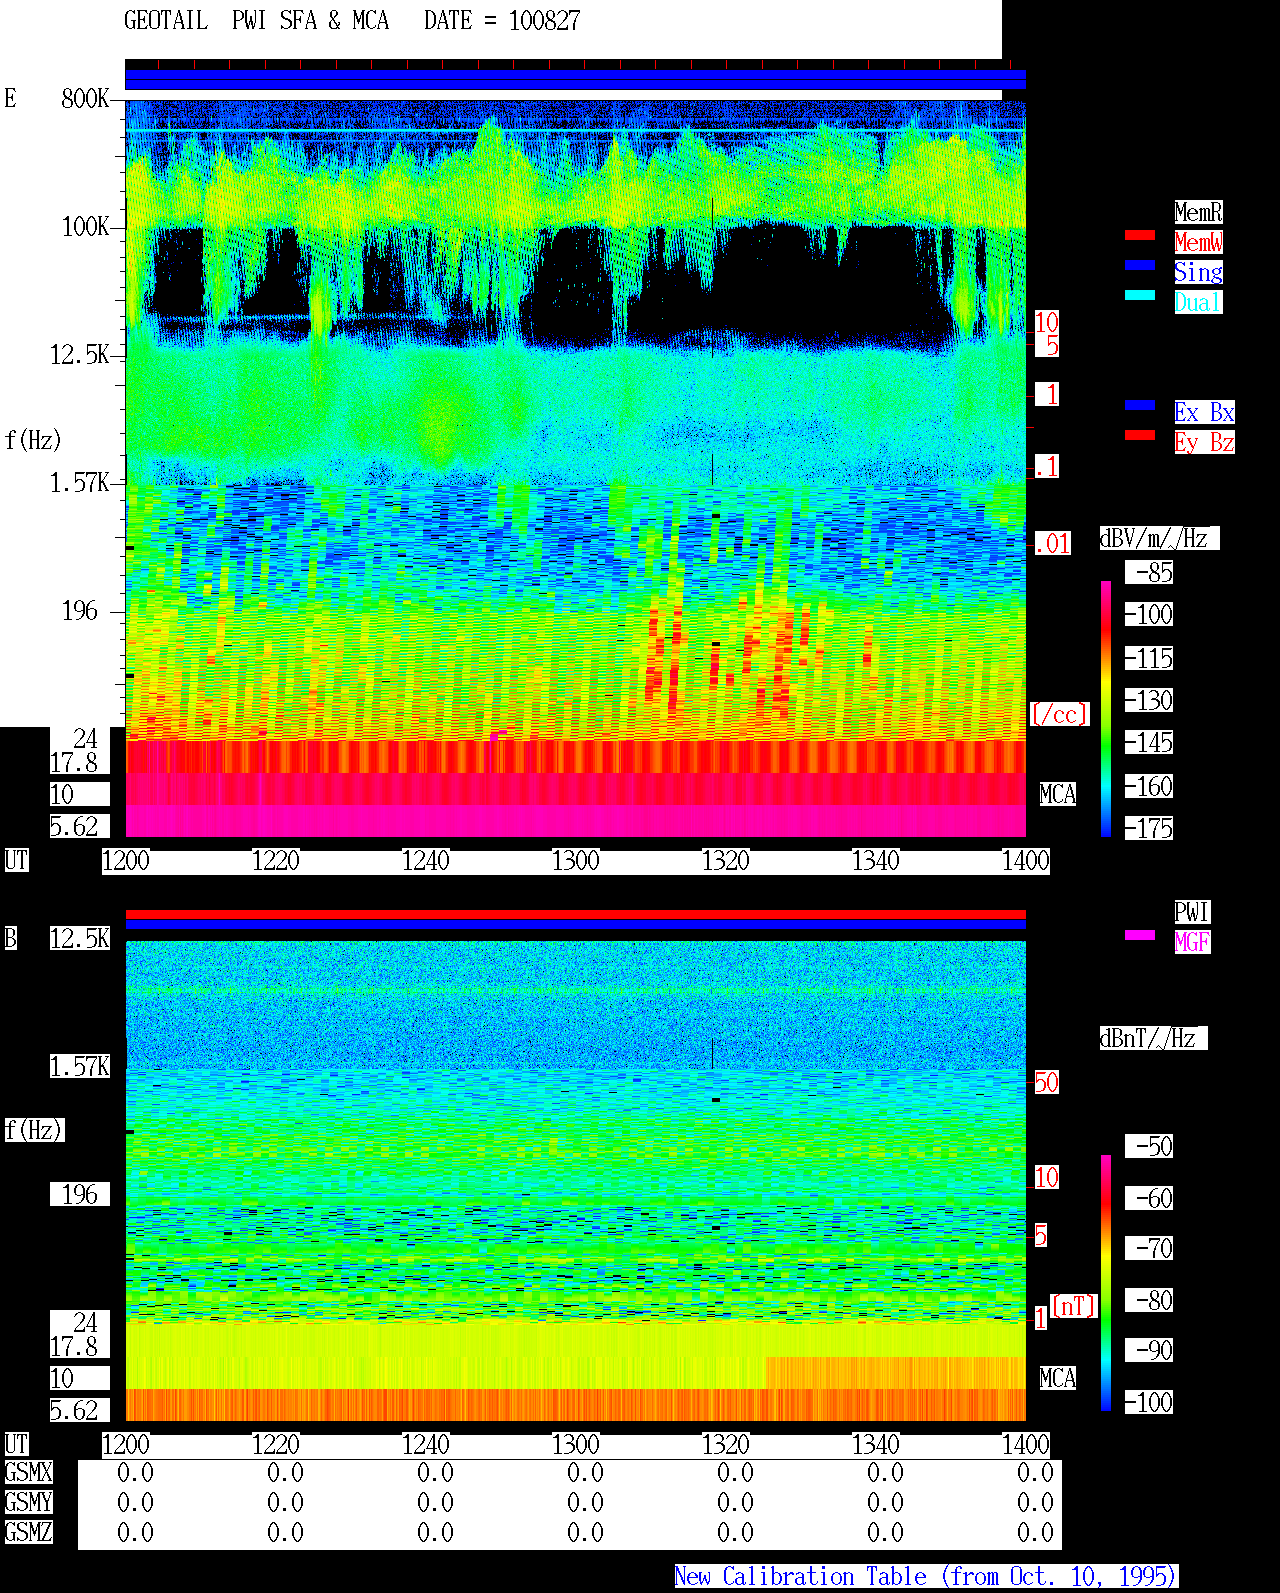The width and height of the screenshot is (1280, 1593).
Task: Click the GSMX row label
Action: tap(28, 1472)
